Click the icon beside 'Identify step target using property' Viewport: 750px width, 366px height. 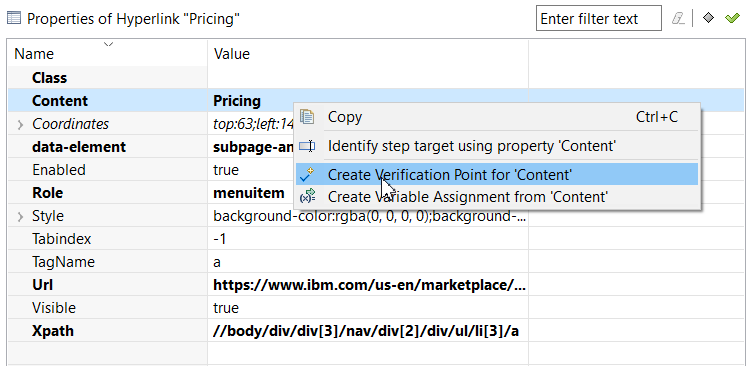click(307, 146)
